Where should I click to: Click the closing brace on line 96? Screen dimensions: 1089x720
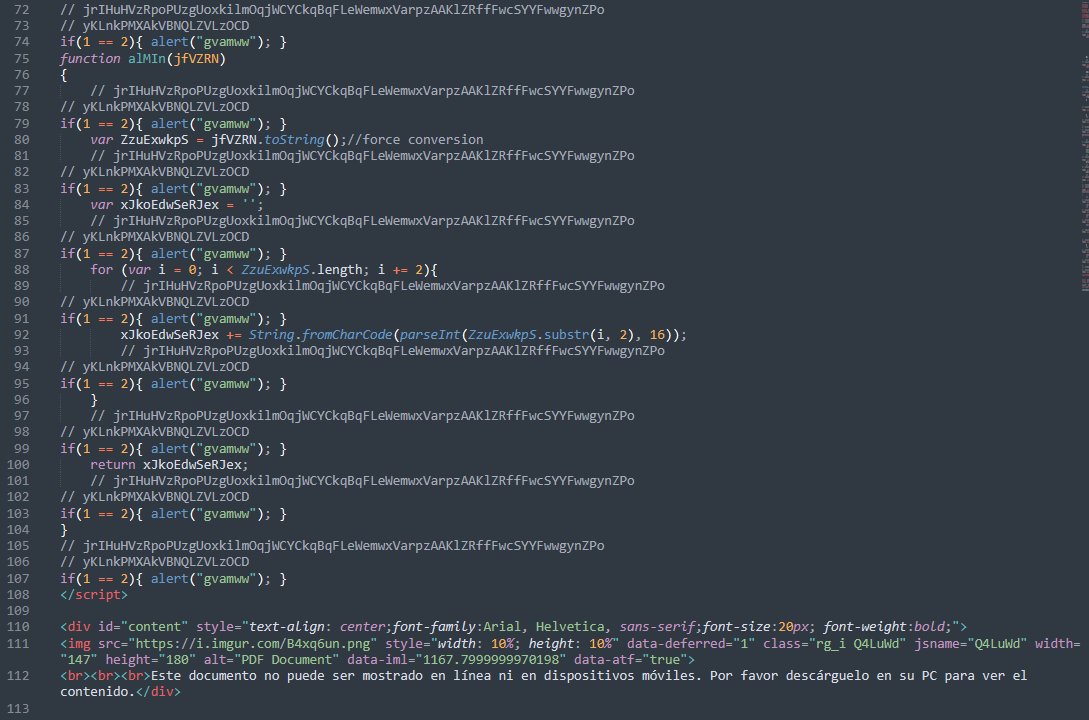tap(94, 400)
